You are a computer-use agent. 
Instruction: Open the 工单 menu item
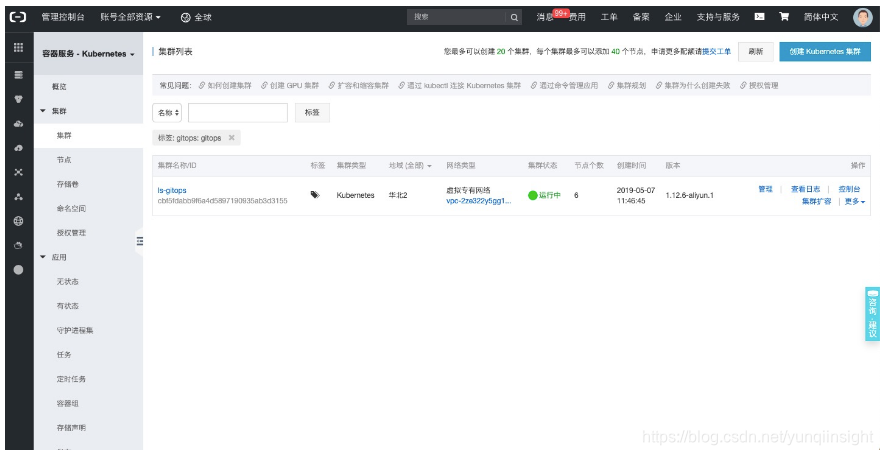[x=609, y=17]
